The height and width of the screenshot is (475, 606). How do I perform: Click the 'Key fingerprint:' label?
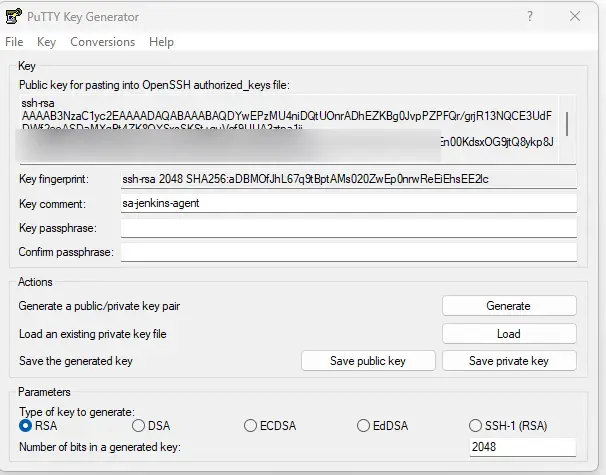(54, 179)
